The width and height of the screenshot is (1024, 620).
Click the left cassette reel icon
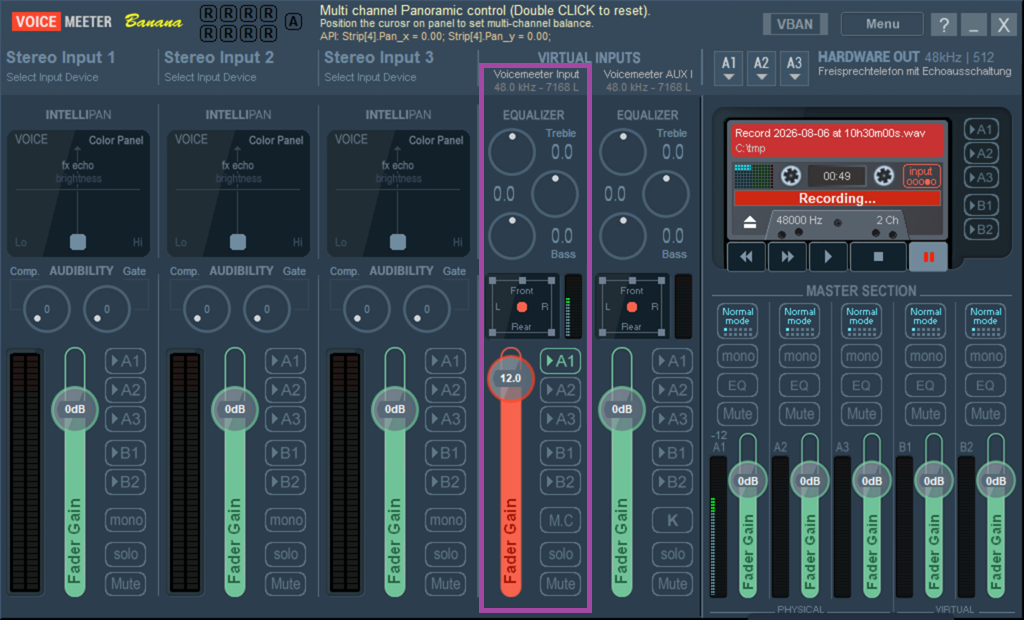tap(791, 176)
